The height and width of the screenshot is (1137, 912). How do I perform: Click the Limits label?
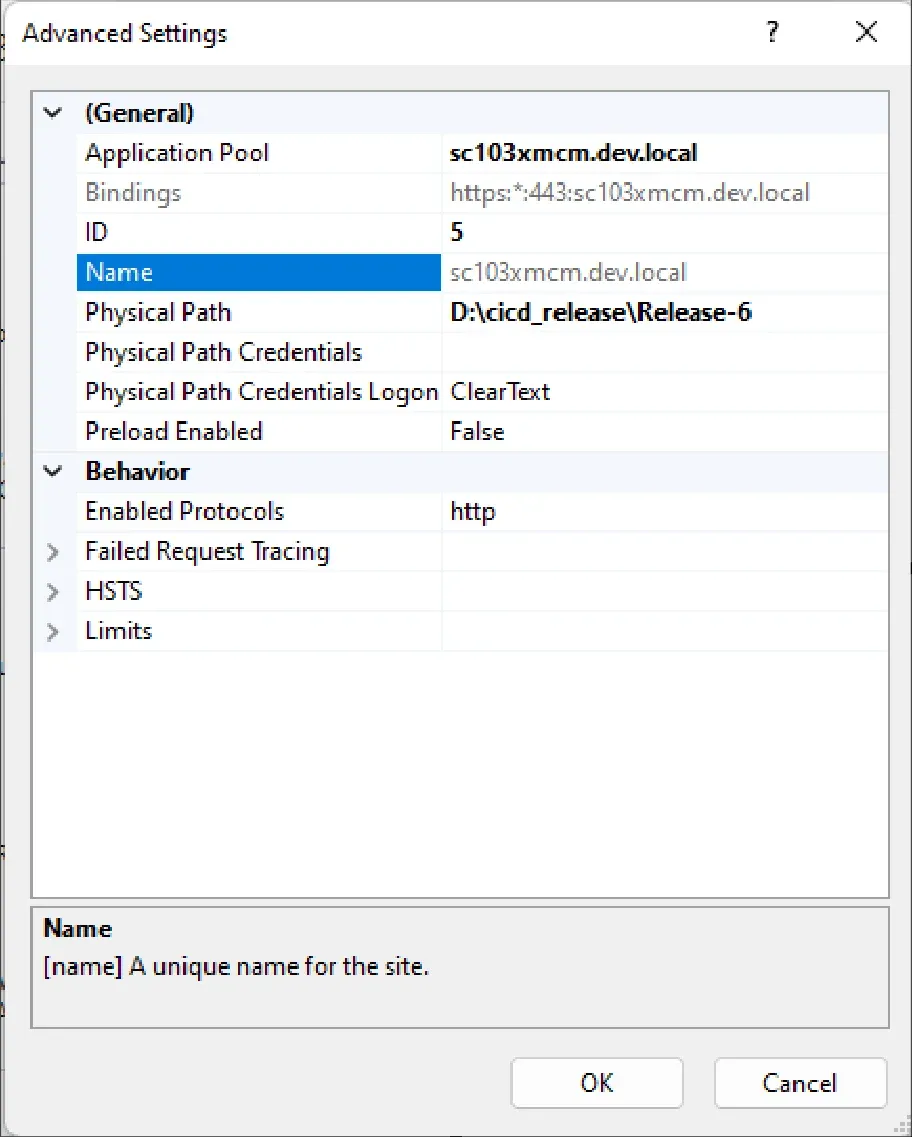119,632
